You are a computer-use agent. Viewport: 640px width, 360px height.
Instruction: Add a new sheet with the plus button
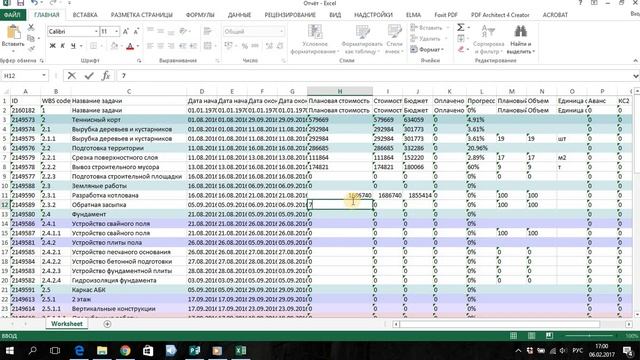coord(107,324)
